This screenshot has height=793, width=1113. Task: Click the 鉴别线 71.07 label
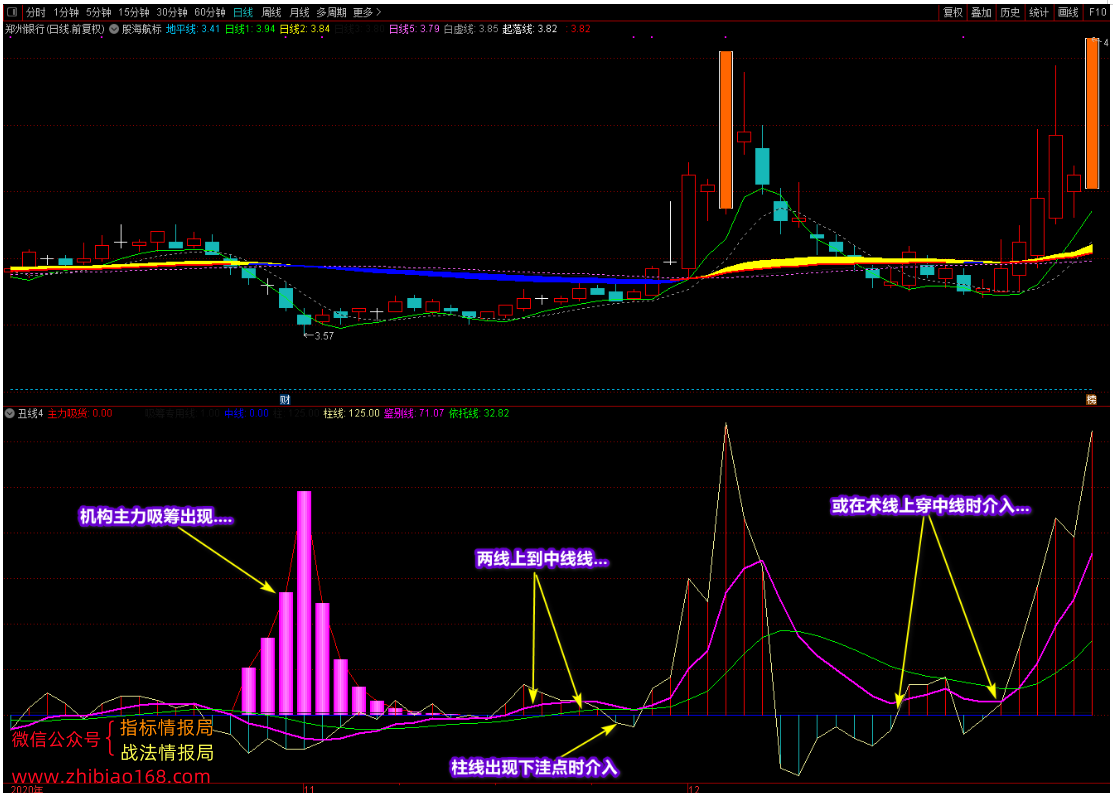[415, 413]
